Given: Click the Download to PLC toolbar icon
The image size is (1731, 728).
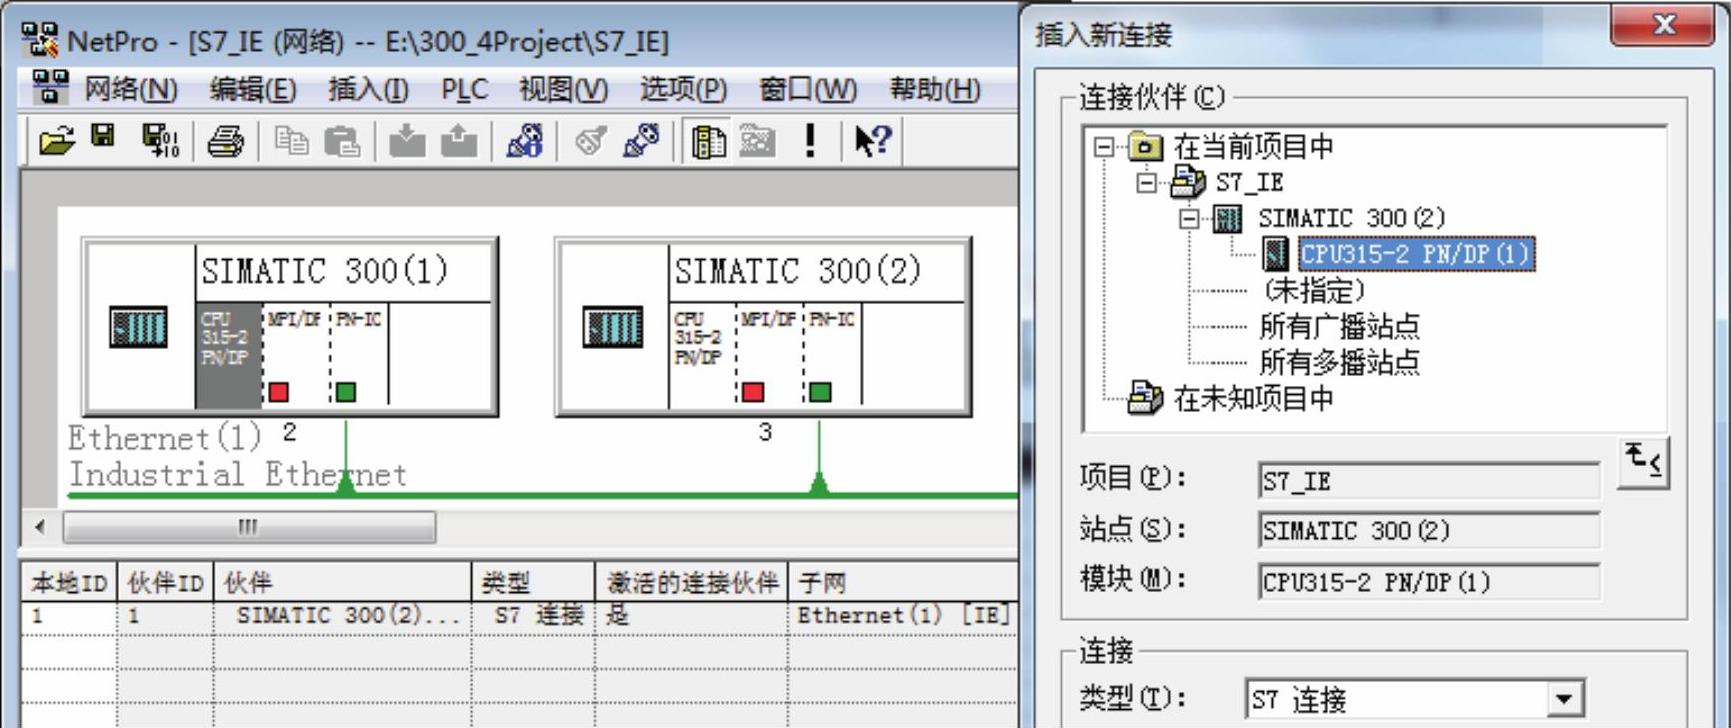Looking at the screenshot, I should [x=407, y=141].
